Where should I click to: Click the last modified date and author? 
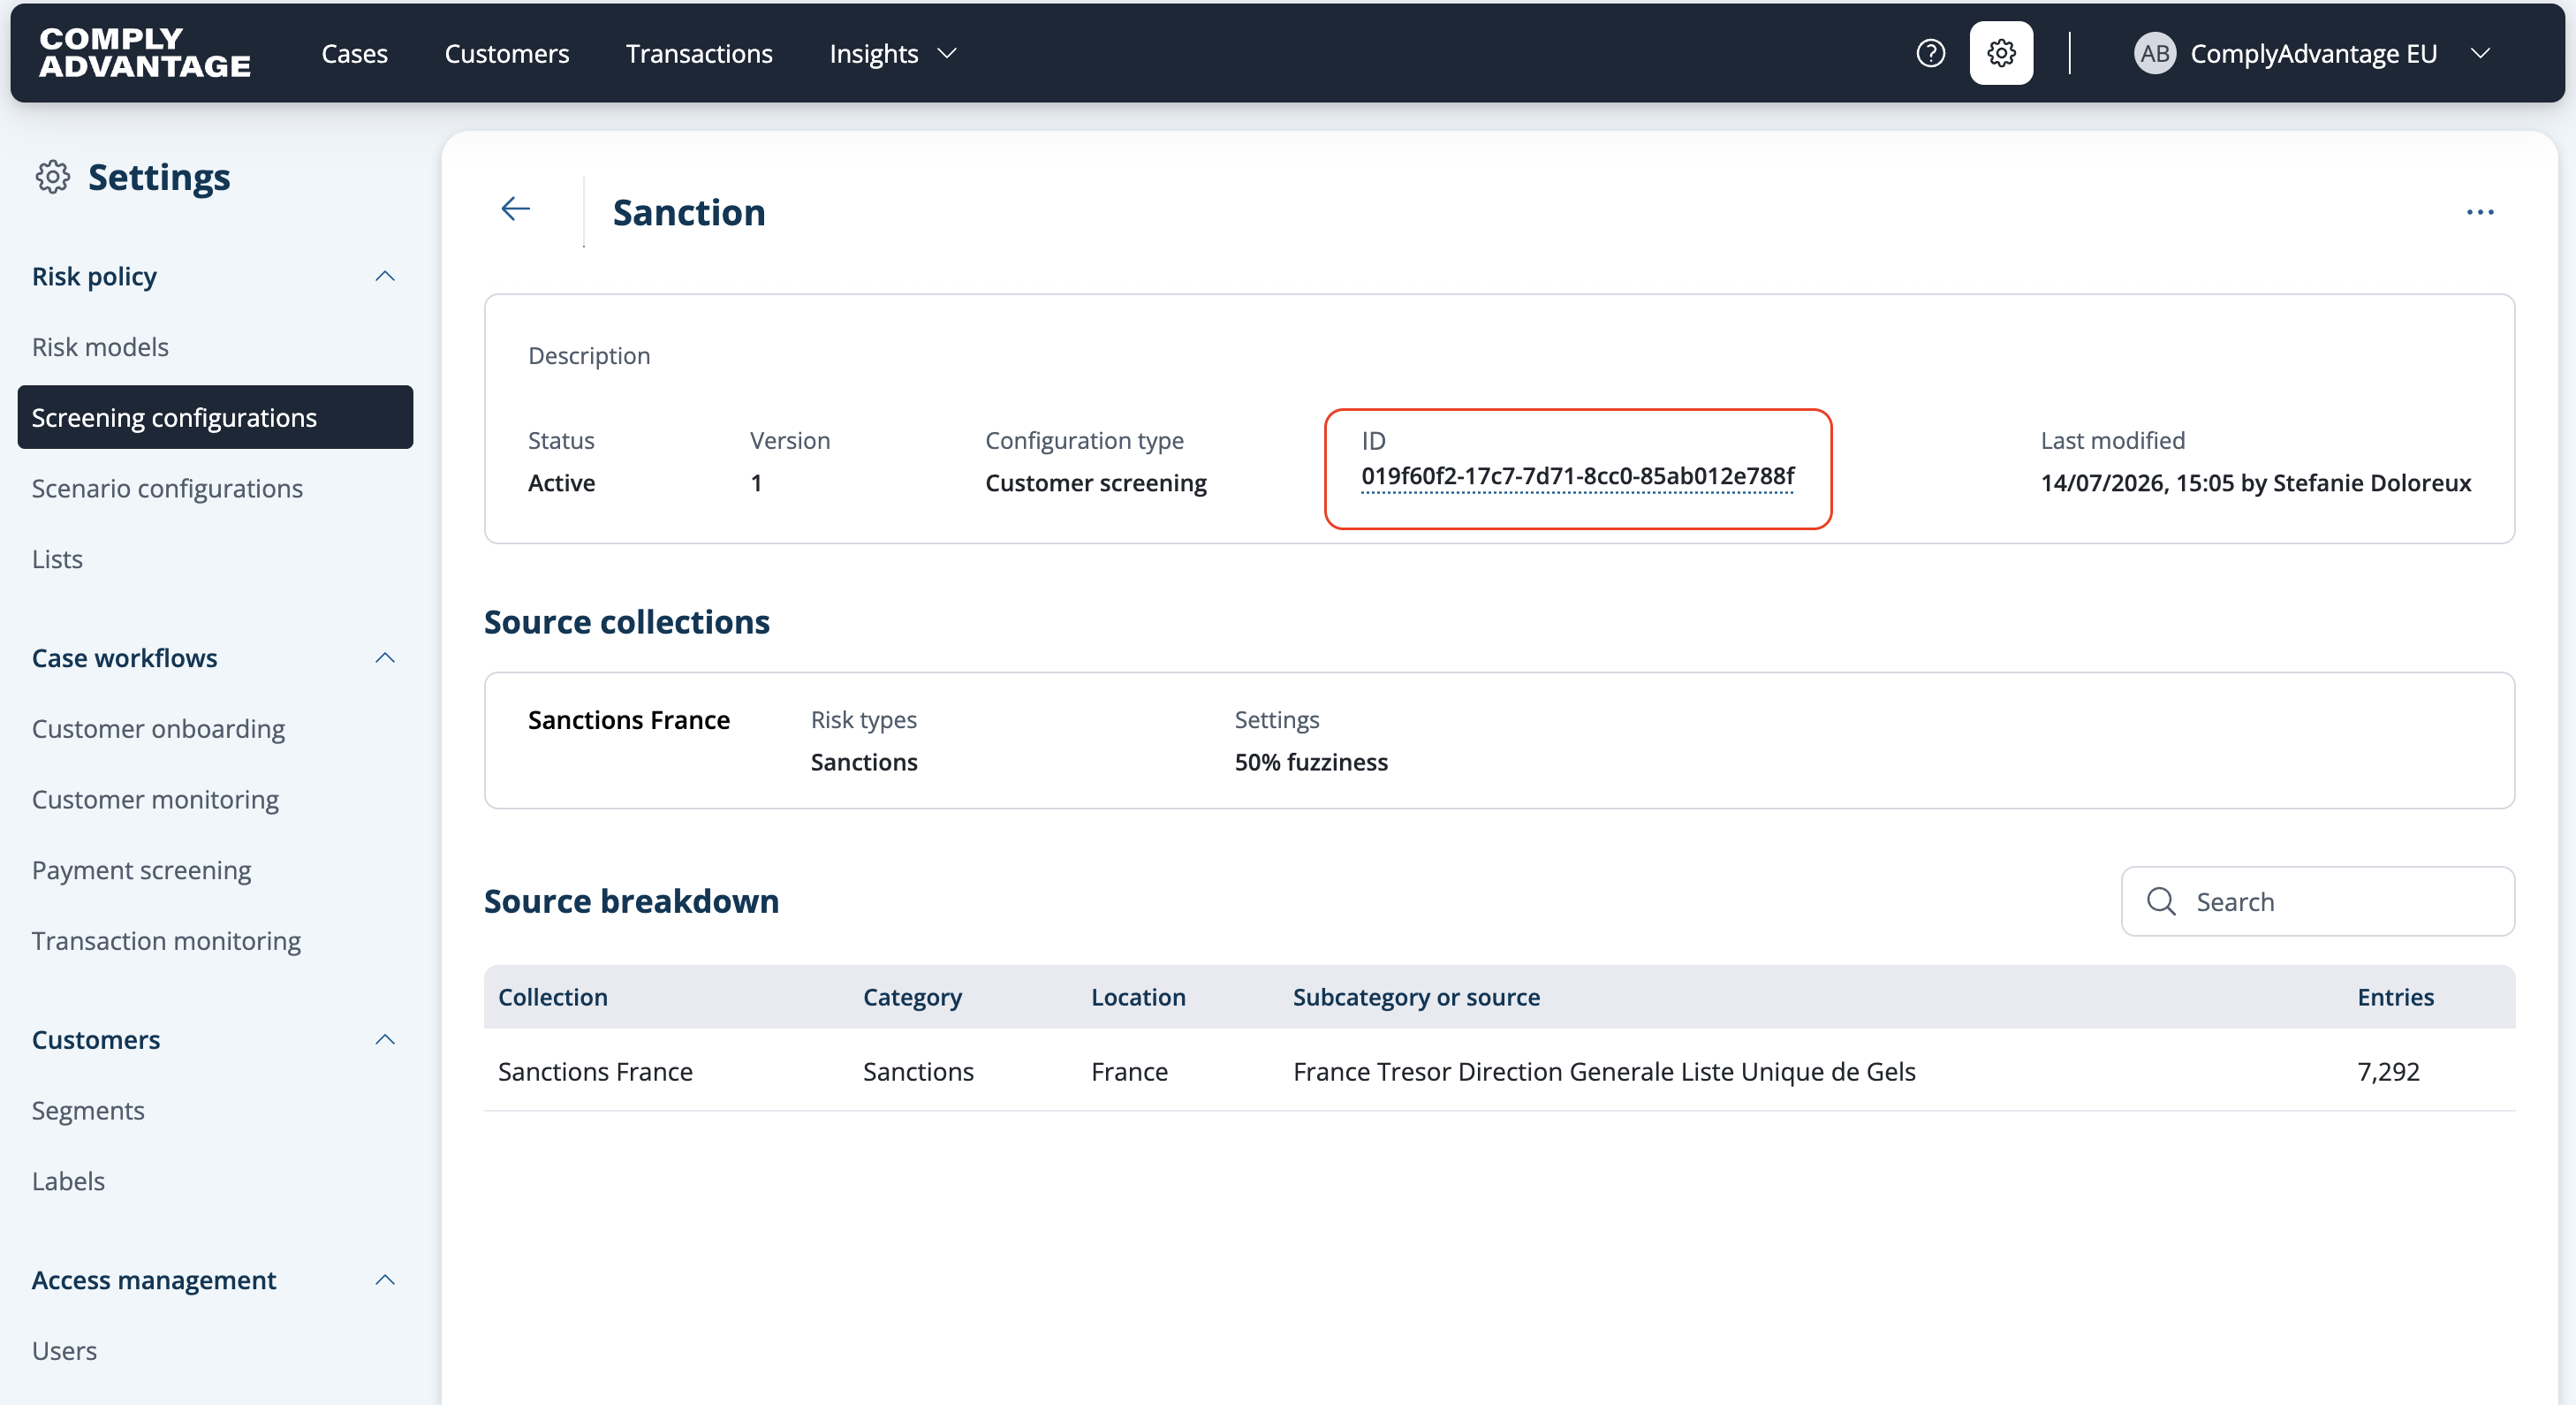pyautogui.click(x=2255, y=483)
